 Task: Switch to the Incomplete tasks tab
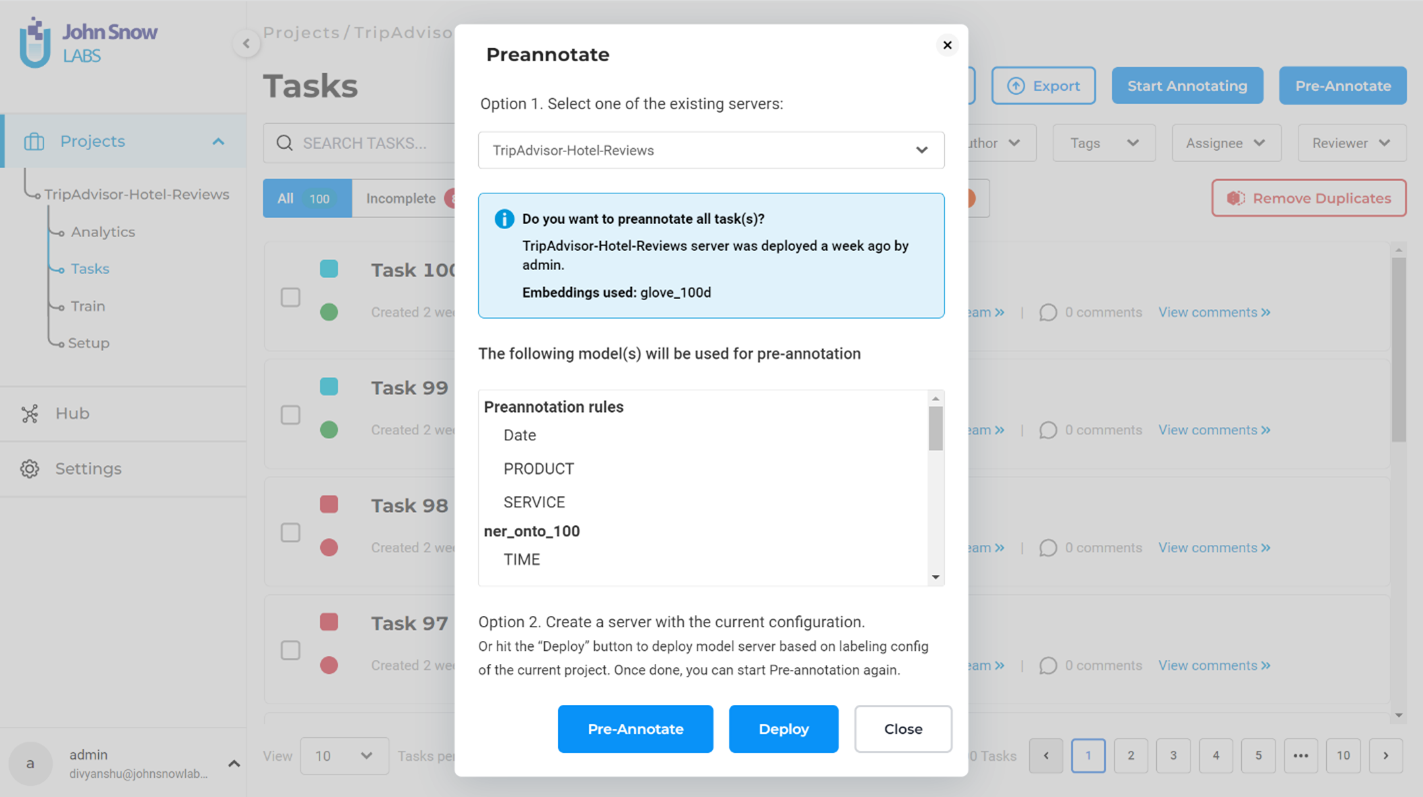click(x=403, y=198)
